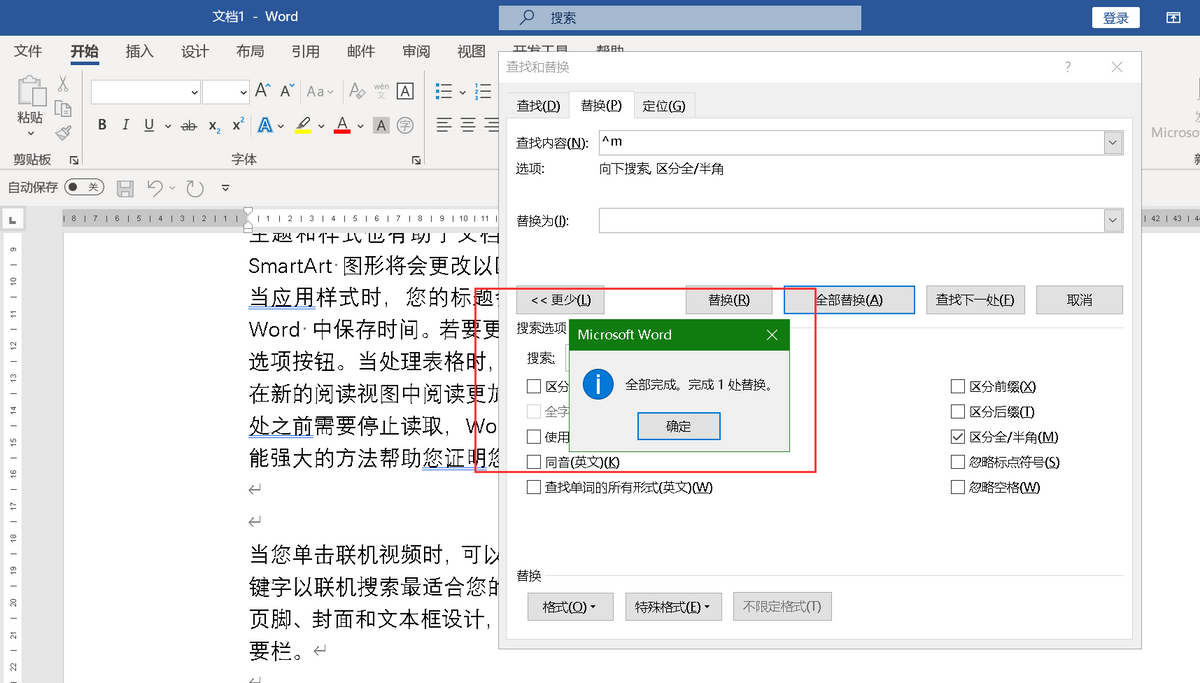Viewport: 1200px width, 683px height.
Task: Switch to the 布局 ribbon tab
Action: click(x=250, y=52)
